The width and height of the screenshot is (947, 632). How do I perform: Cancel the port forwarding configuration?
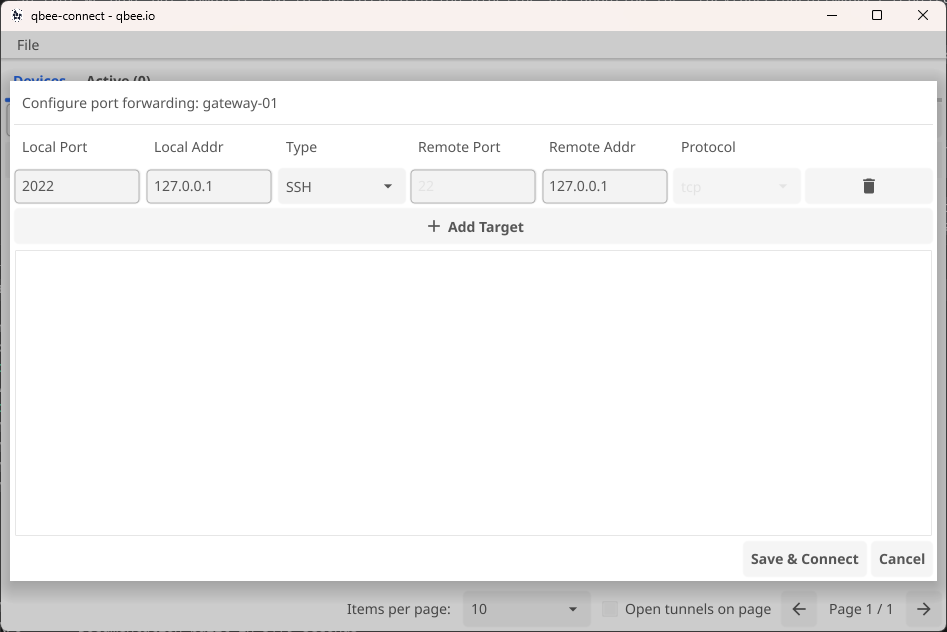pyautogui.click(x=901, y=559)
